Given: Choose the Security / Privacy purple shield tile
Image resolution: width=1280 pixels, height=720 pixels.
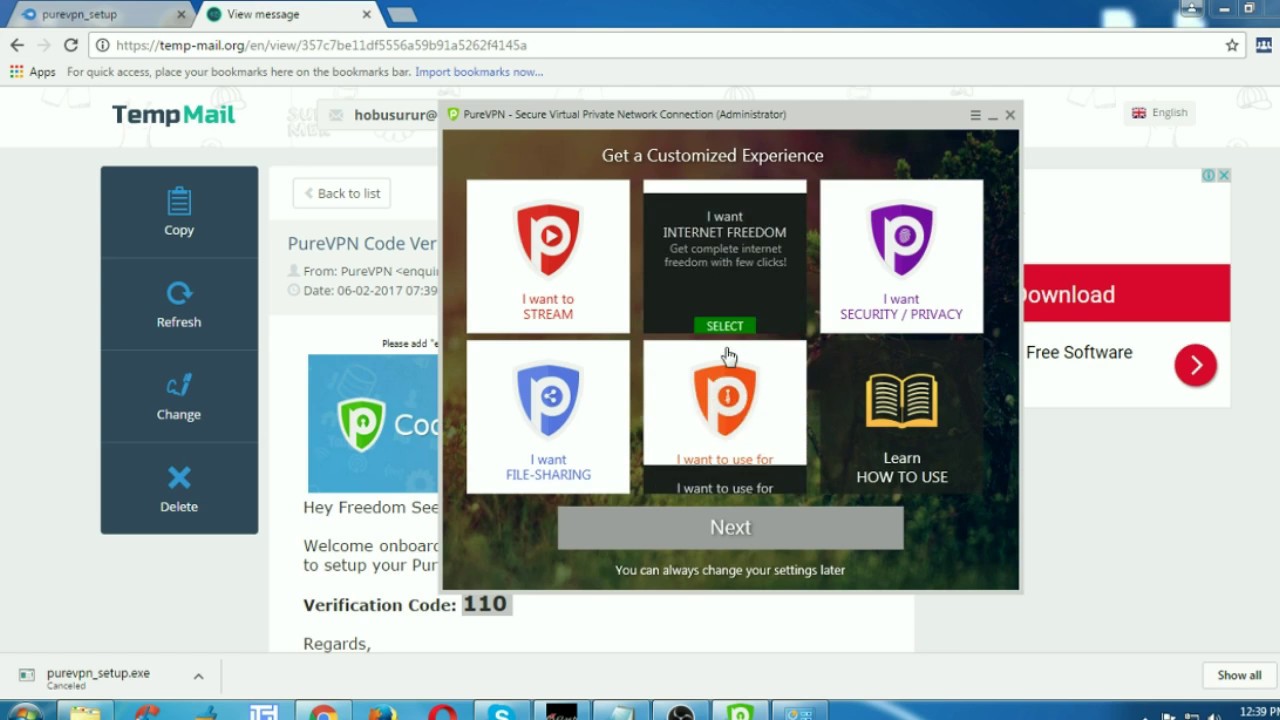Looking at the screenshot, I should (901, 256).
